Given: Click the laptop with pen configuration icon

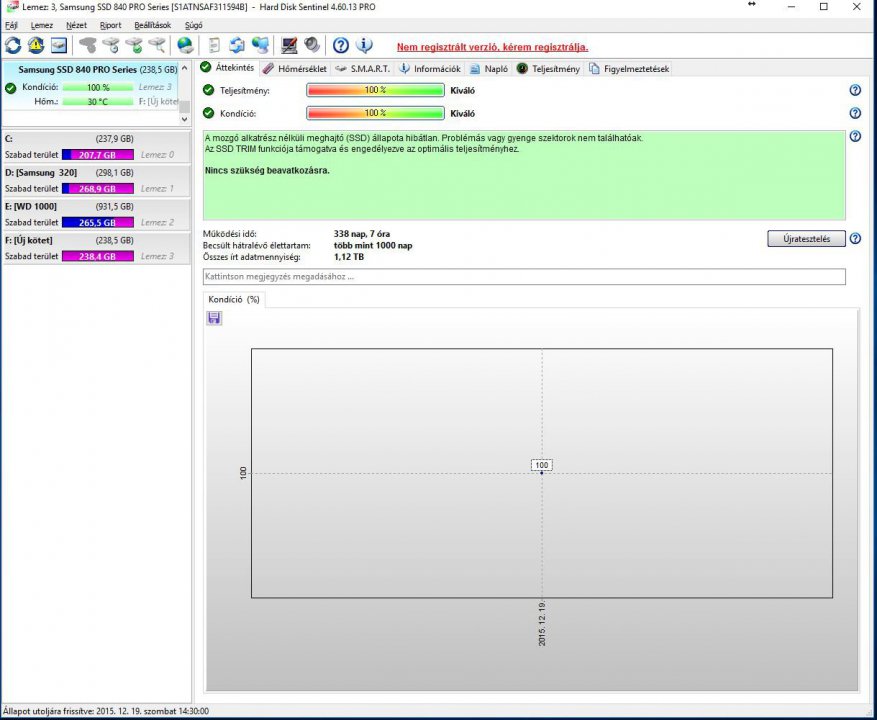Looking at the screenshot, I should (289, 45).
